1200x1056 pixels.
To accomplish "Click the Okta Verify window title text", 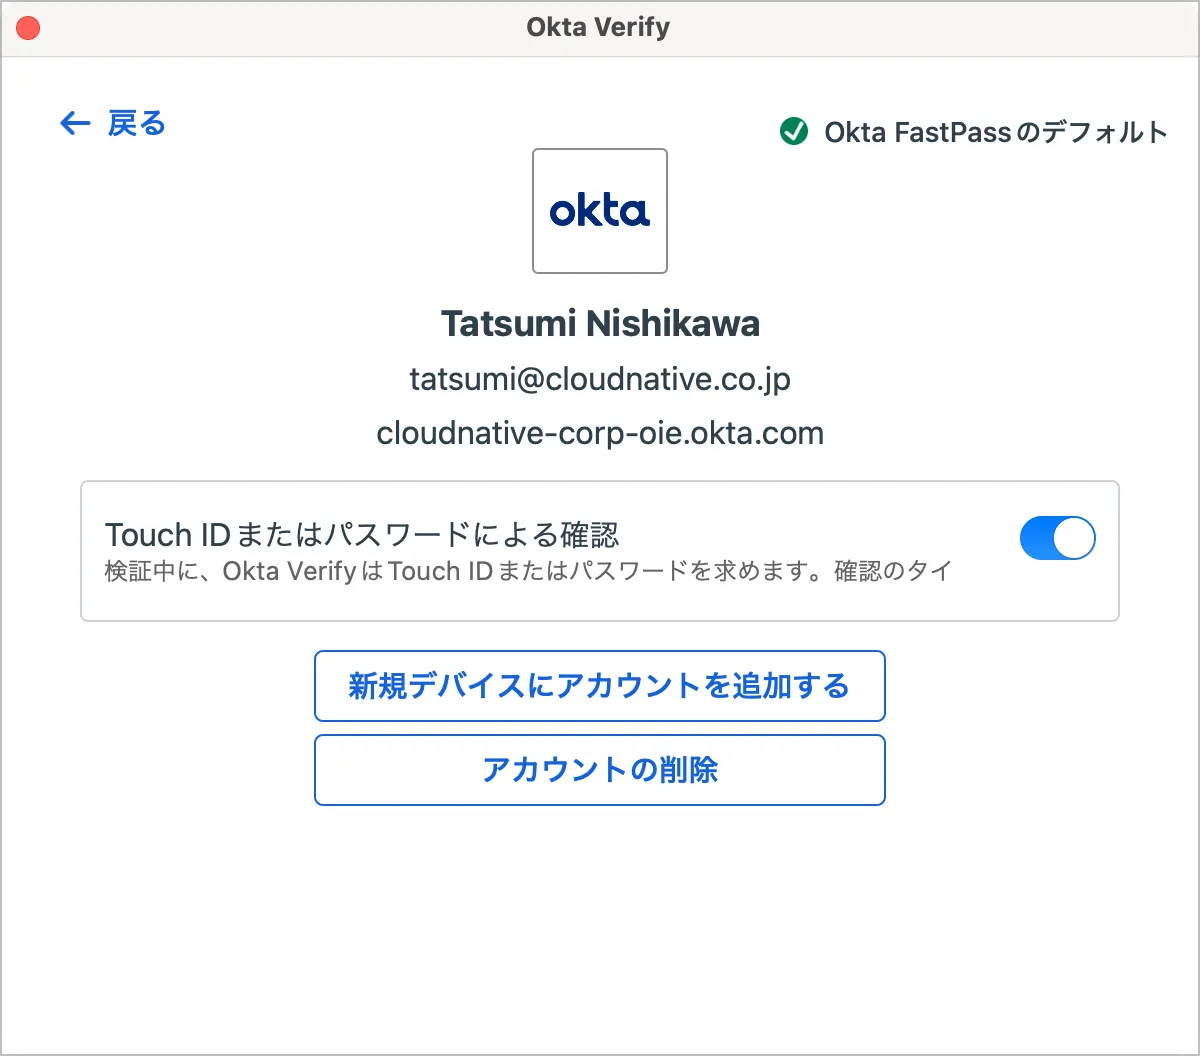I will pos(598,28).
